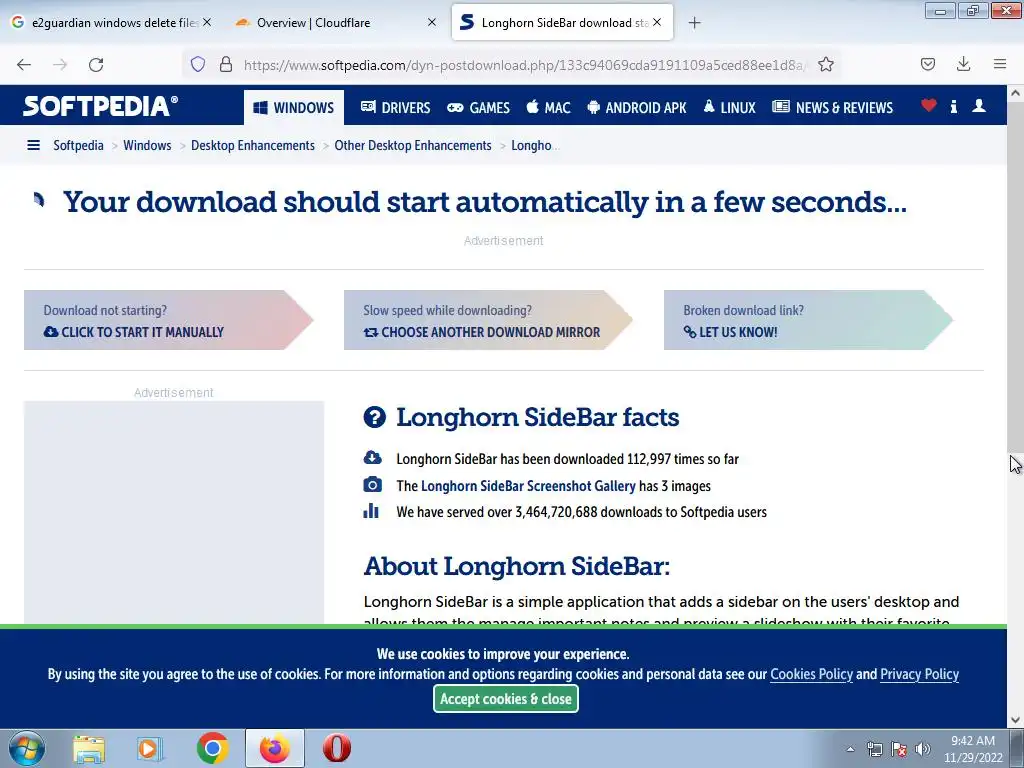Open the MAC section
This screenshot has width=1024, height=768.
point(549,108)
